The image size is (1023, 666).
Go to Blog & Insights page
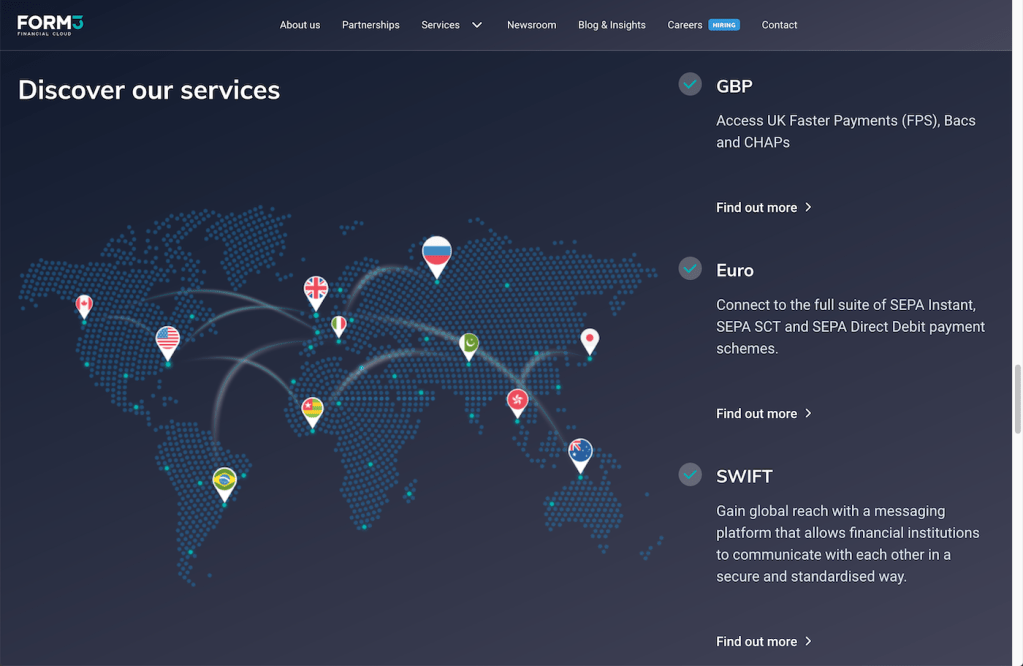click(x=611, y=25)
